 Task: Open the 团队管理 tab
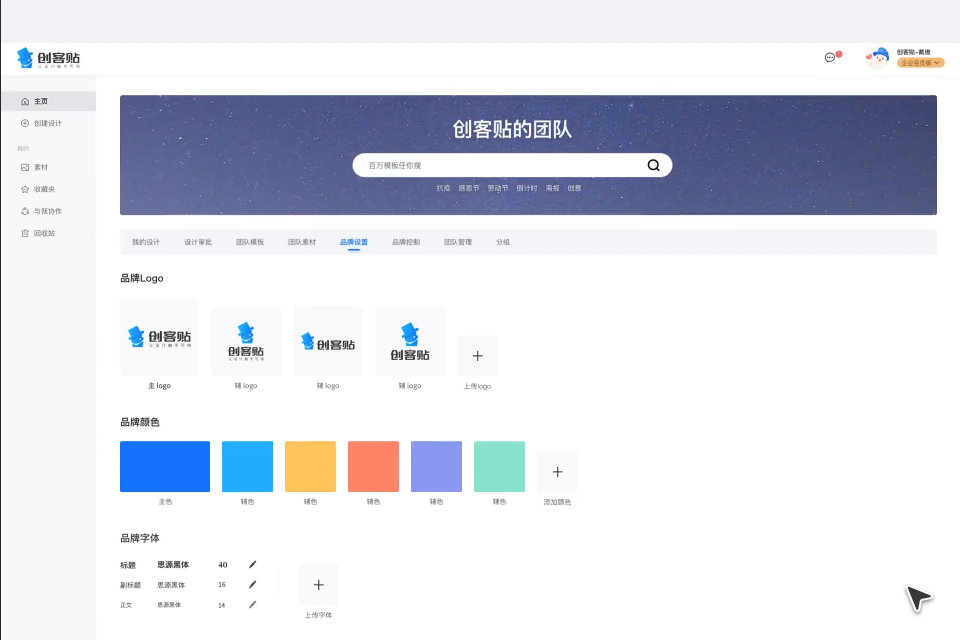(x=458, y=242)
